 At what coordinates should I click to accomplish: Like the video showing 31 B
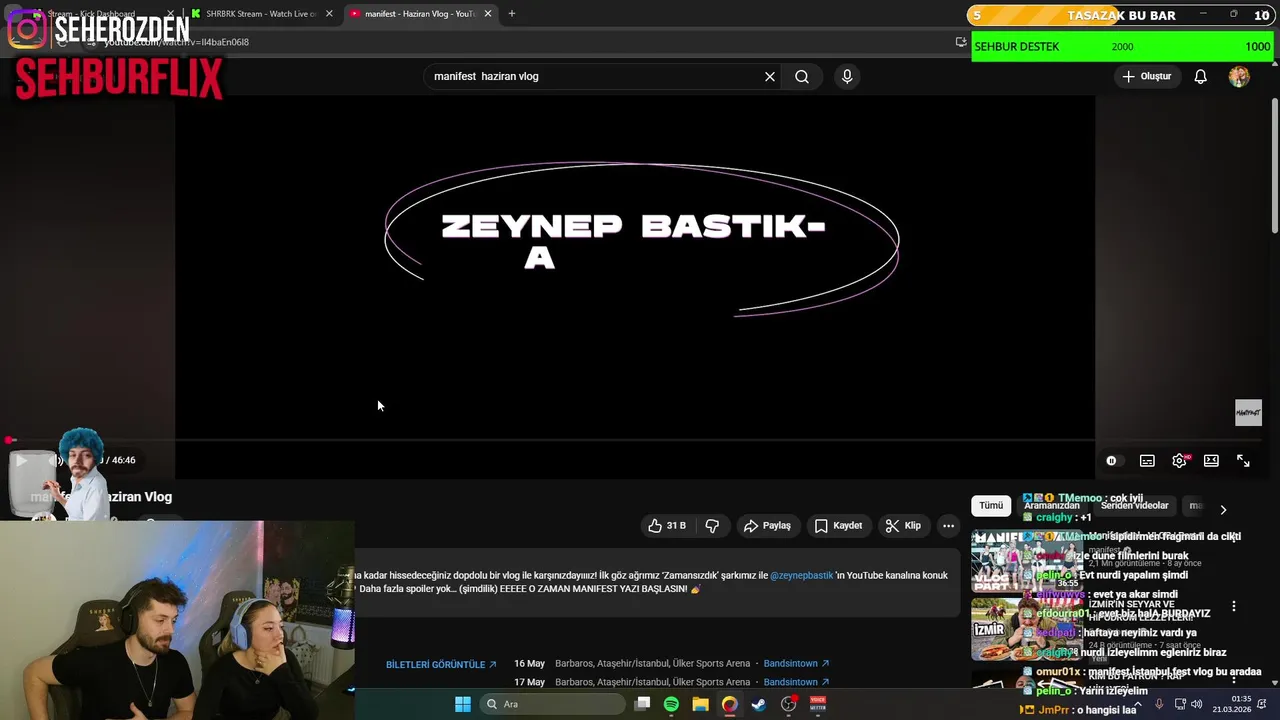(667, 525)
